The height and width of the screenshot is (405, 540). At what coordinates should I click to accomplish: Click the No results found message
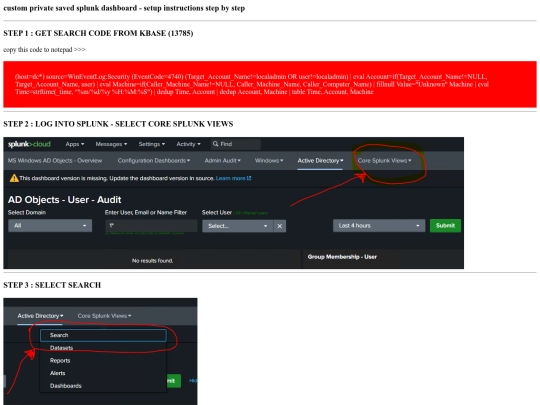(x=152, y=261)
